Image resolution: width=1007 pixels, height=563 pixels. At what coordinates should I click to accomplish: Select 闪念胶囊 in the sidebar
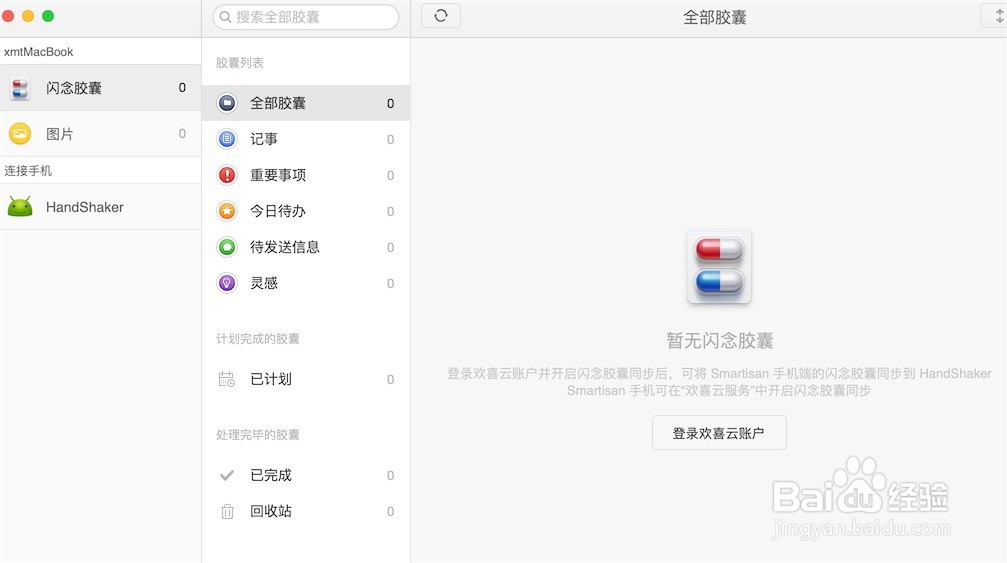tap(100, 88)
